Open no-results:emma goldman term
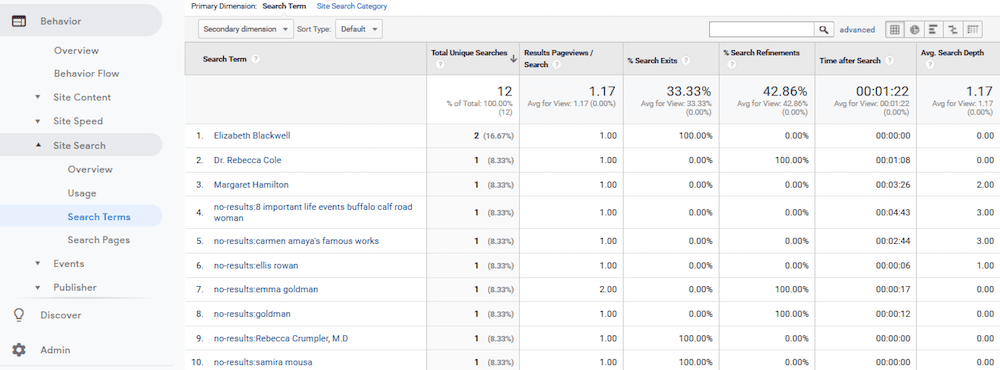This screenshot has height=370, width=1000. tap(266, 290)
